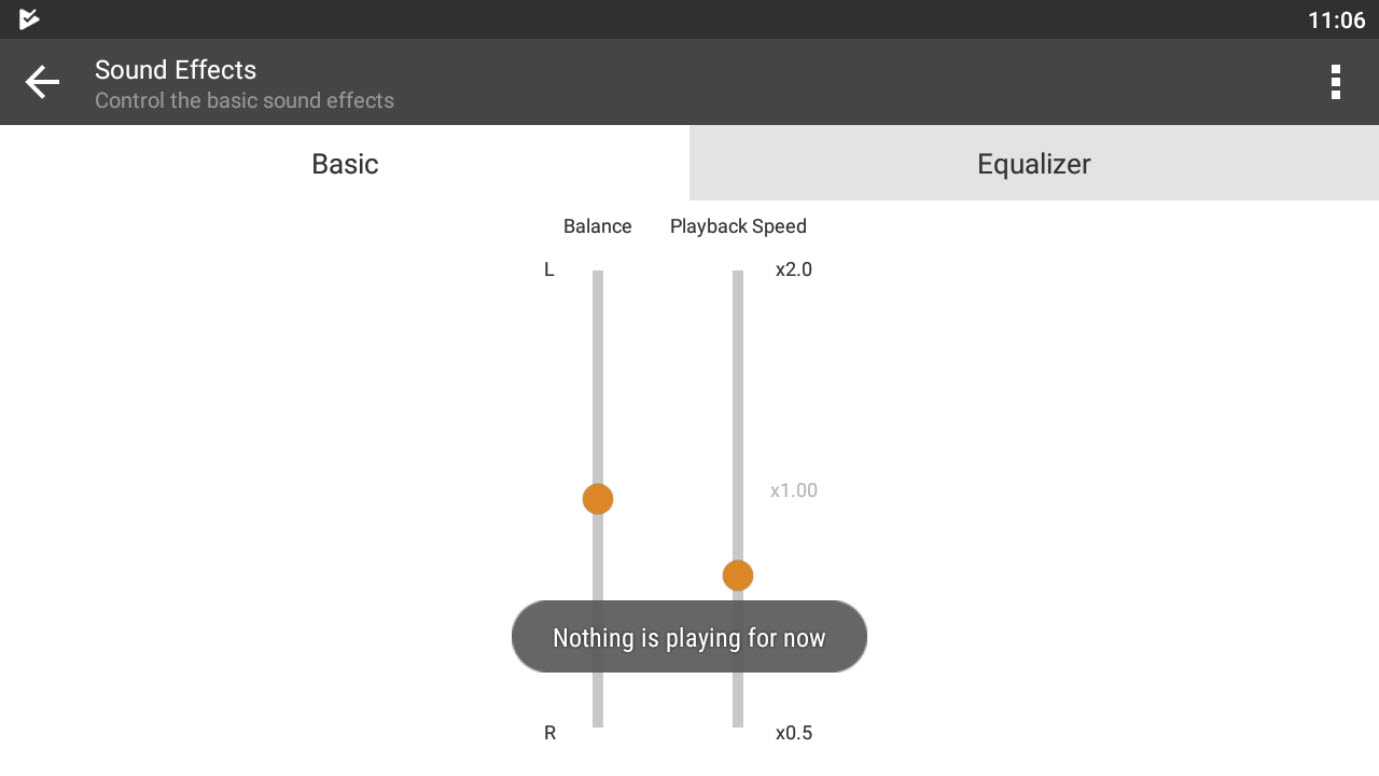Click the Playback Speed slider orange thumb

[738, 575]
